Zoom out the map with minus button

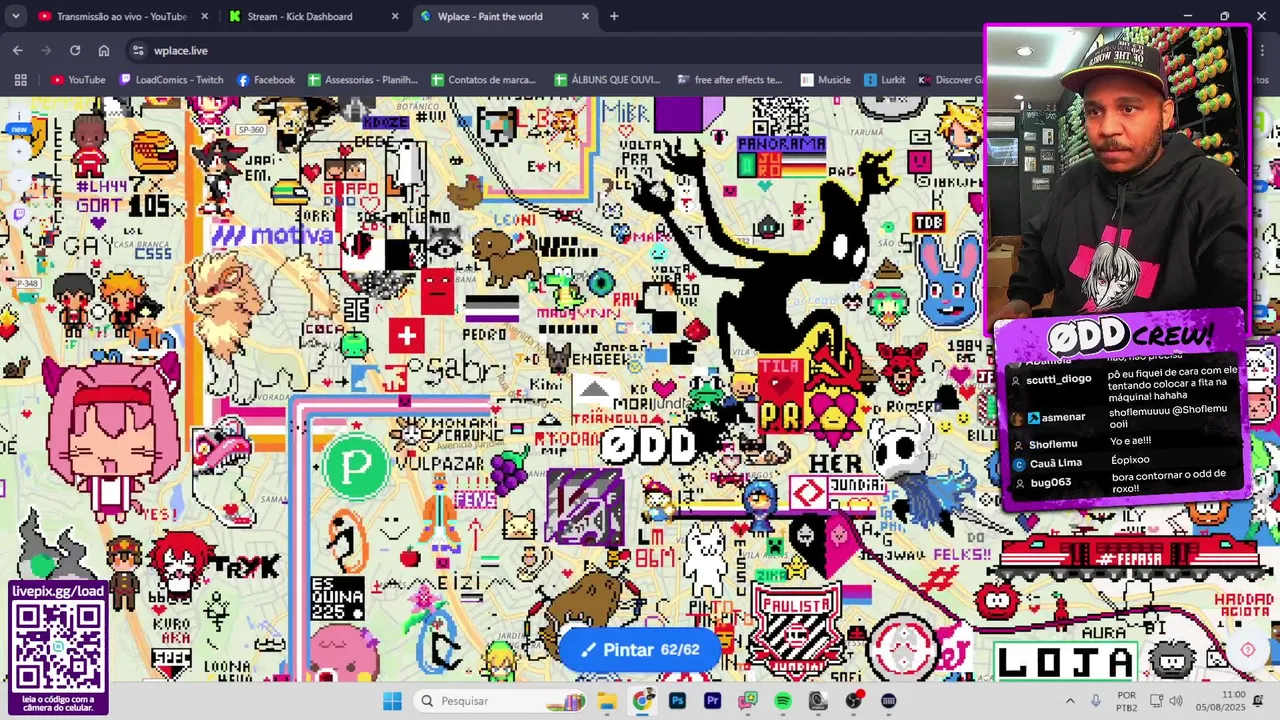[x=19, y=181]
